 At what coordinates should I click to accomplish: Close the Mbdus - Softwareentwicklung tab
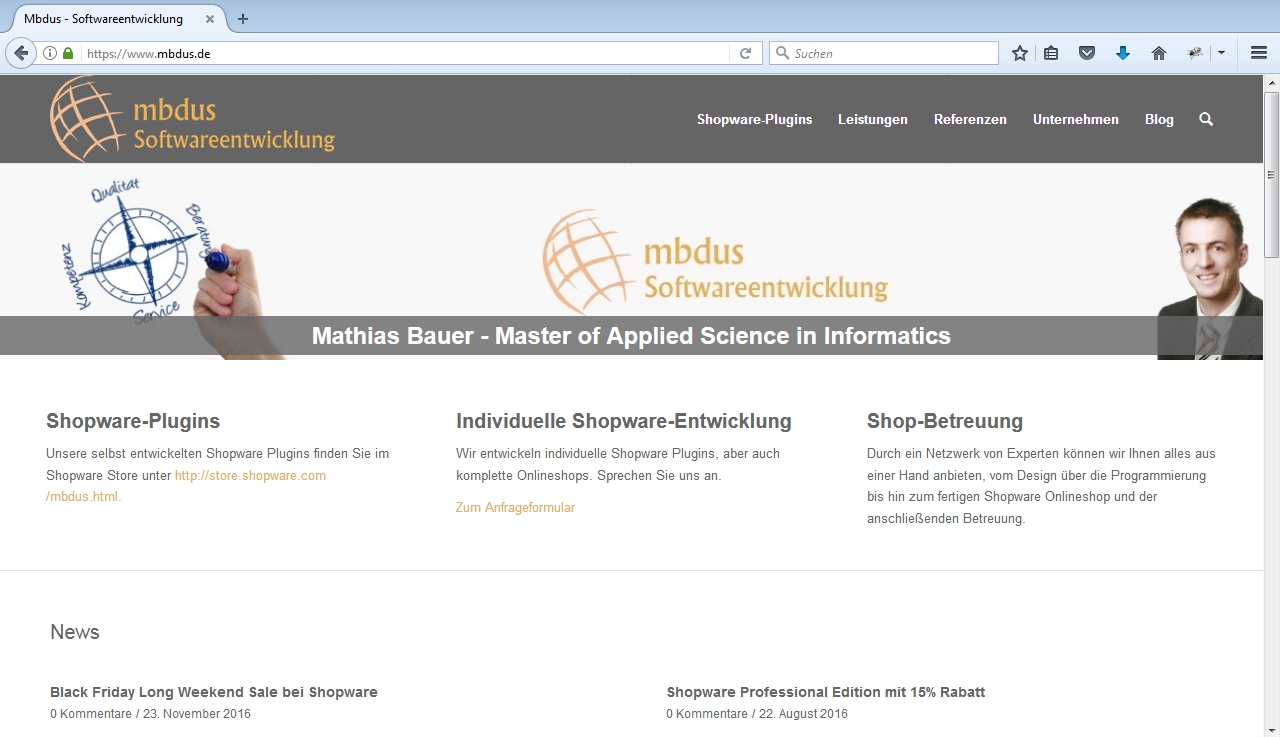[209, 18]
